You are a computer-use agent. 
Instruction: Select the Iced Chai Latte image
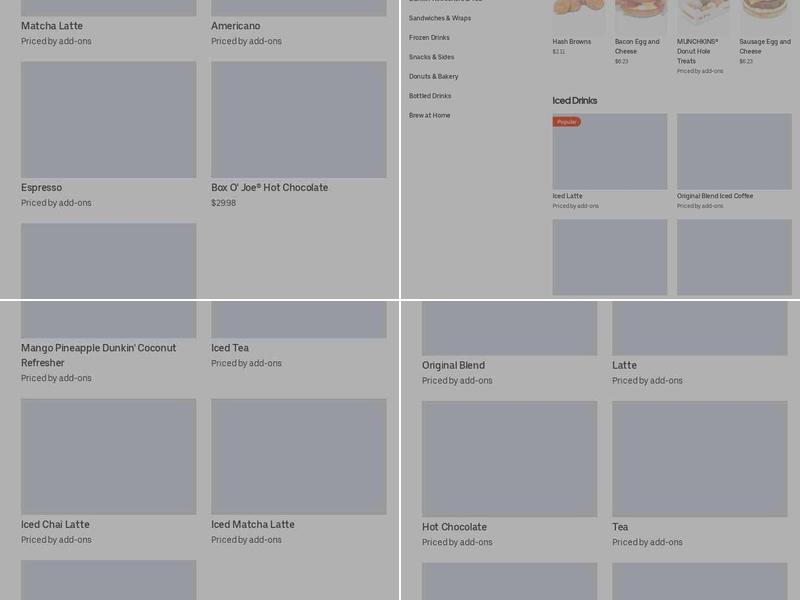click(x=108, y=457)
